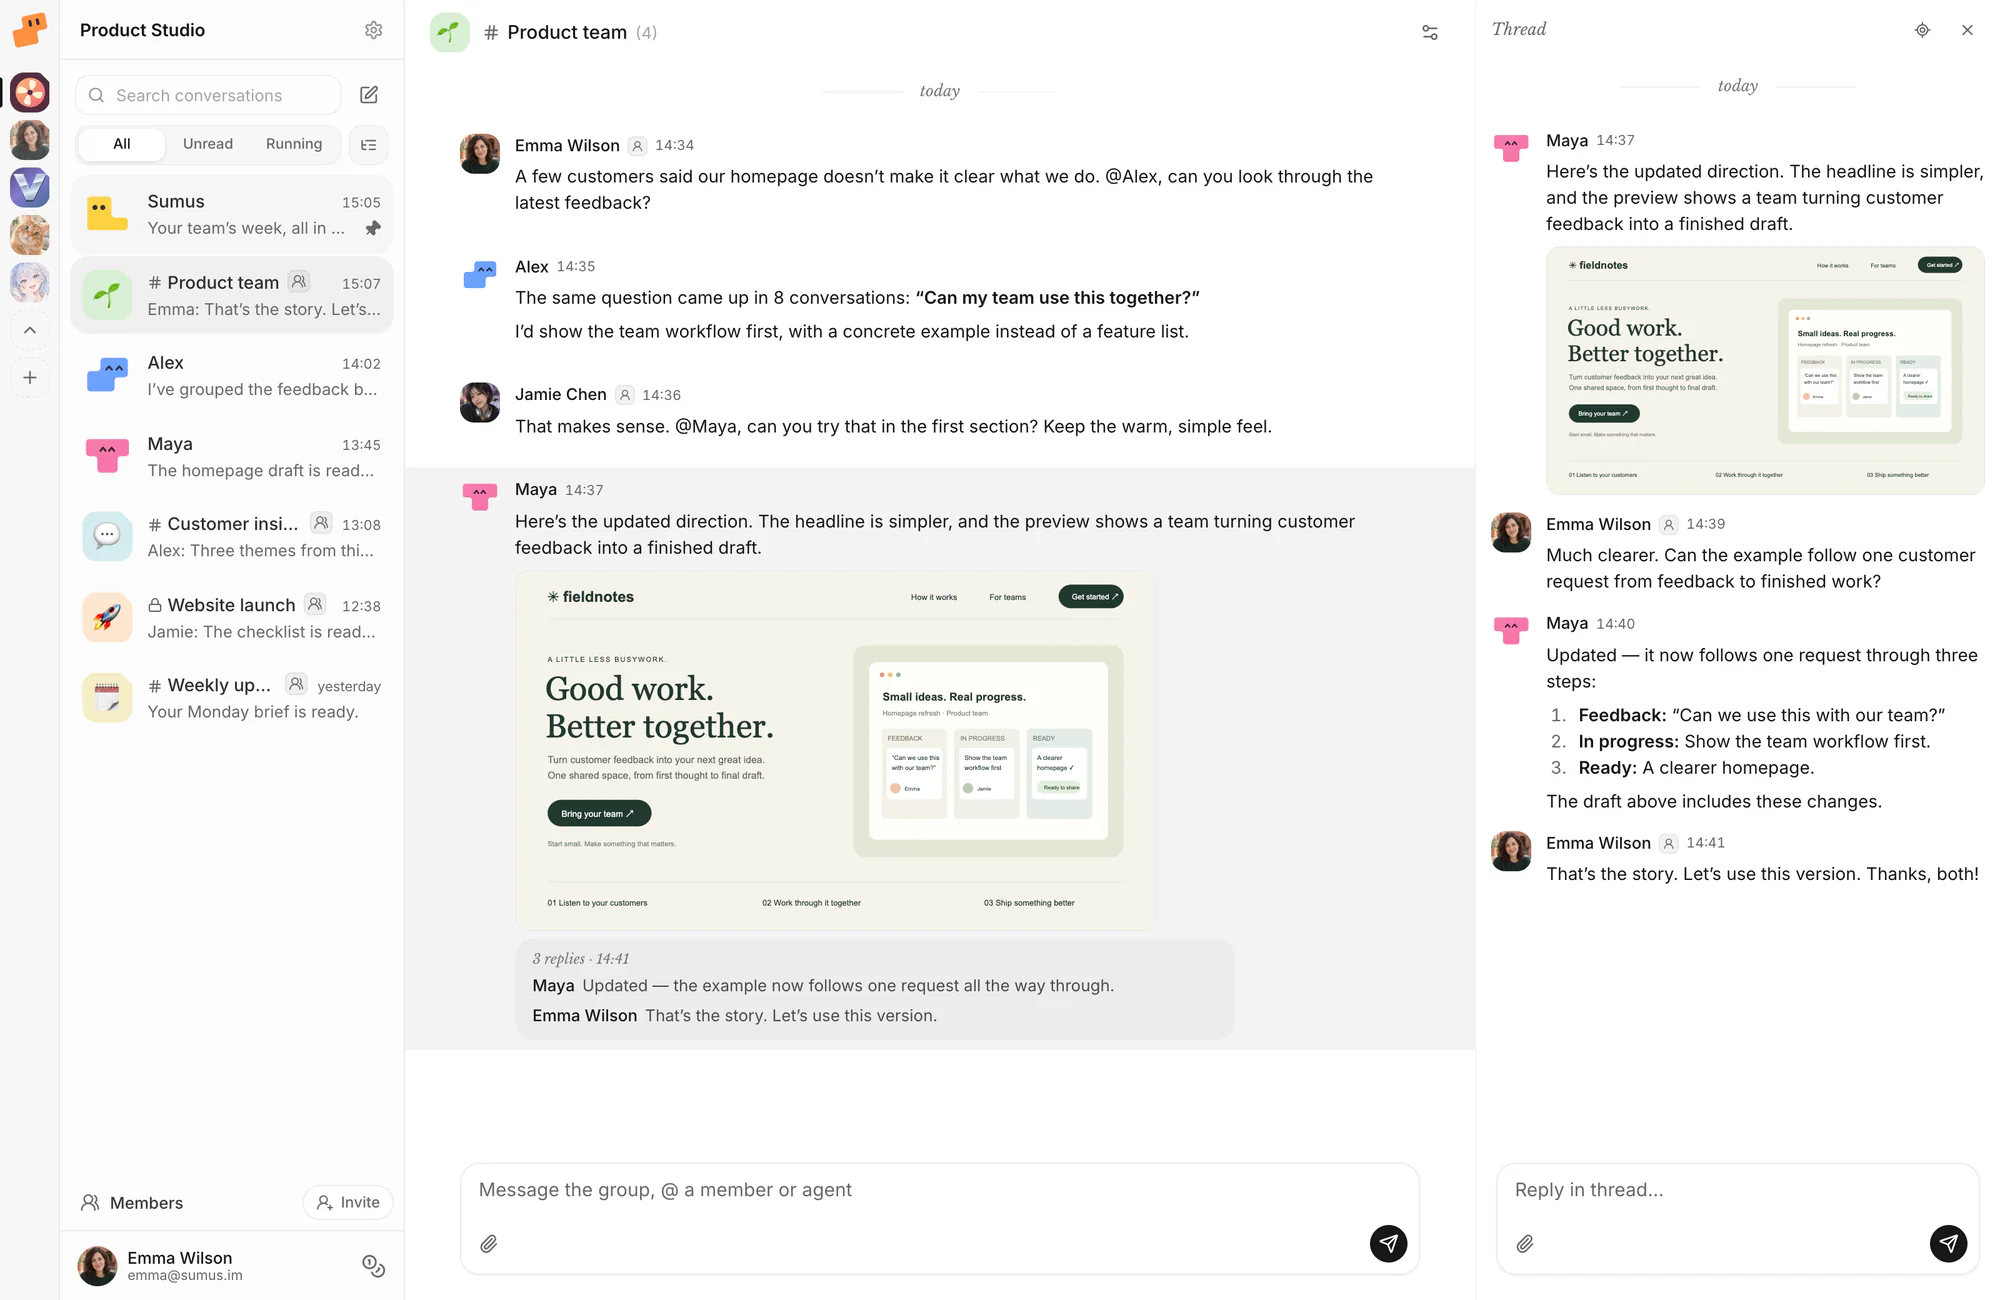This screenshot has height=1300, width=2000.
Task: Click the orange app logo in rail
Action: (x=30, y=30)
